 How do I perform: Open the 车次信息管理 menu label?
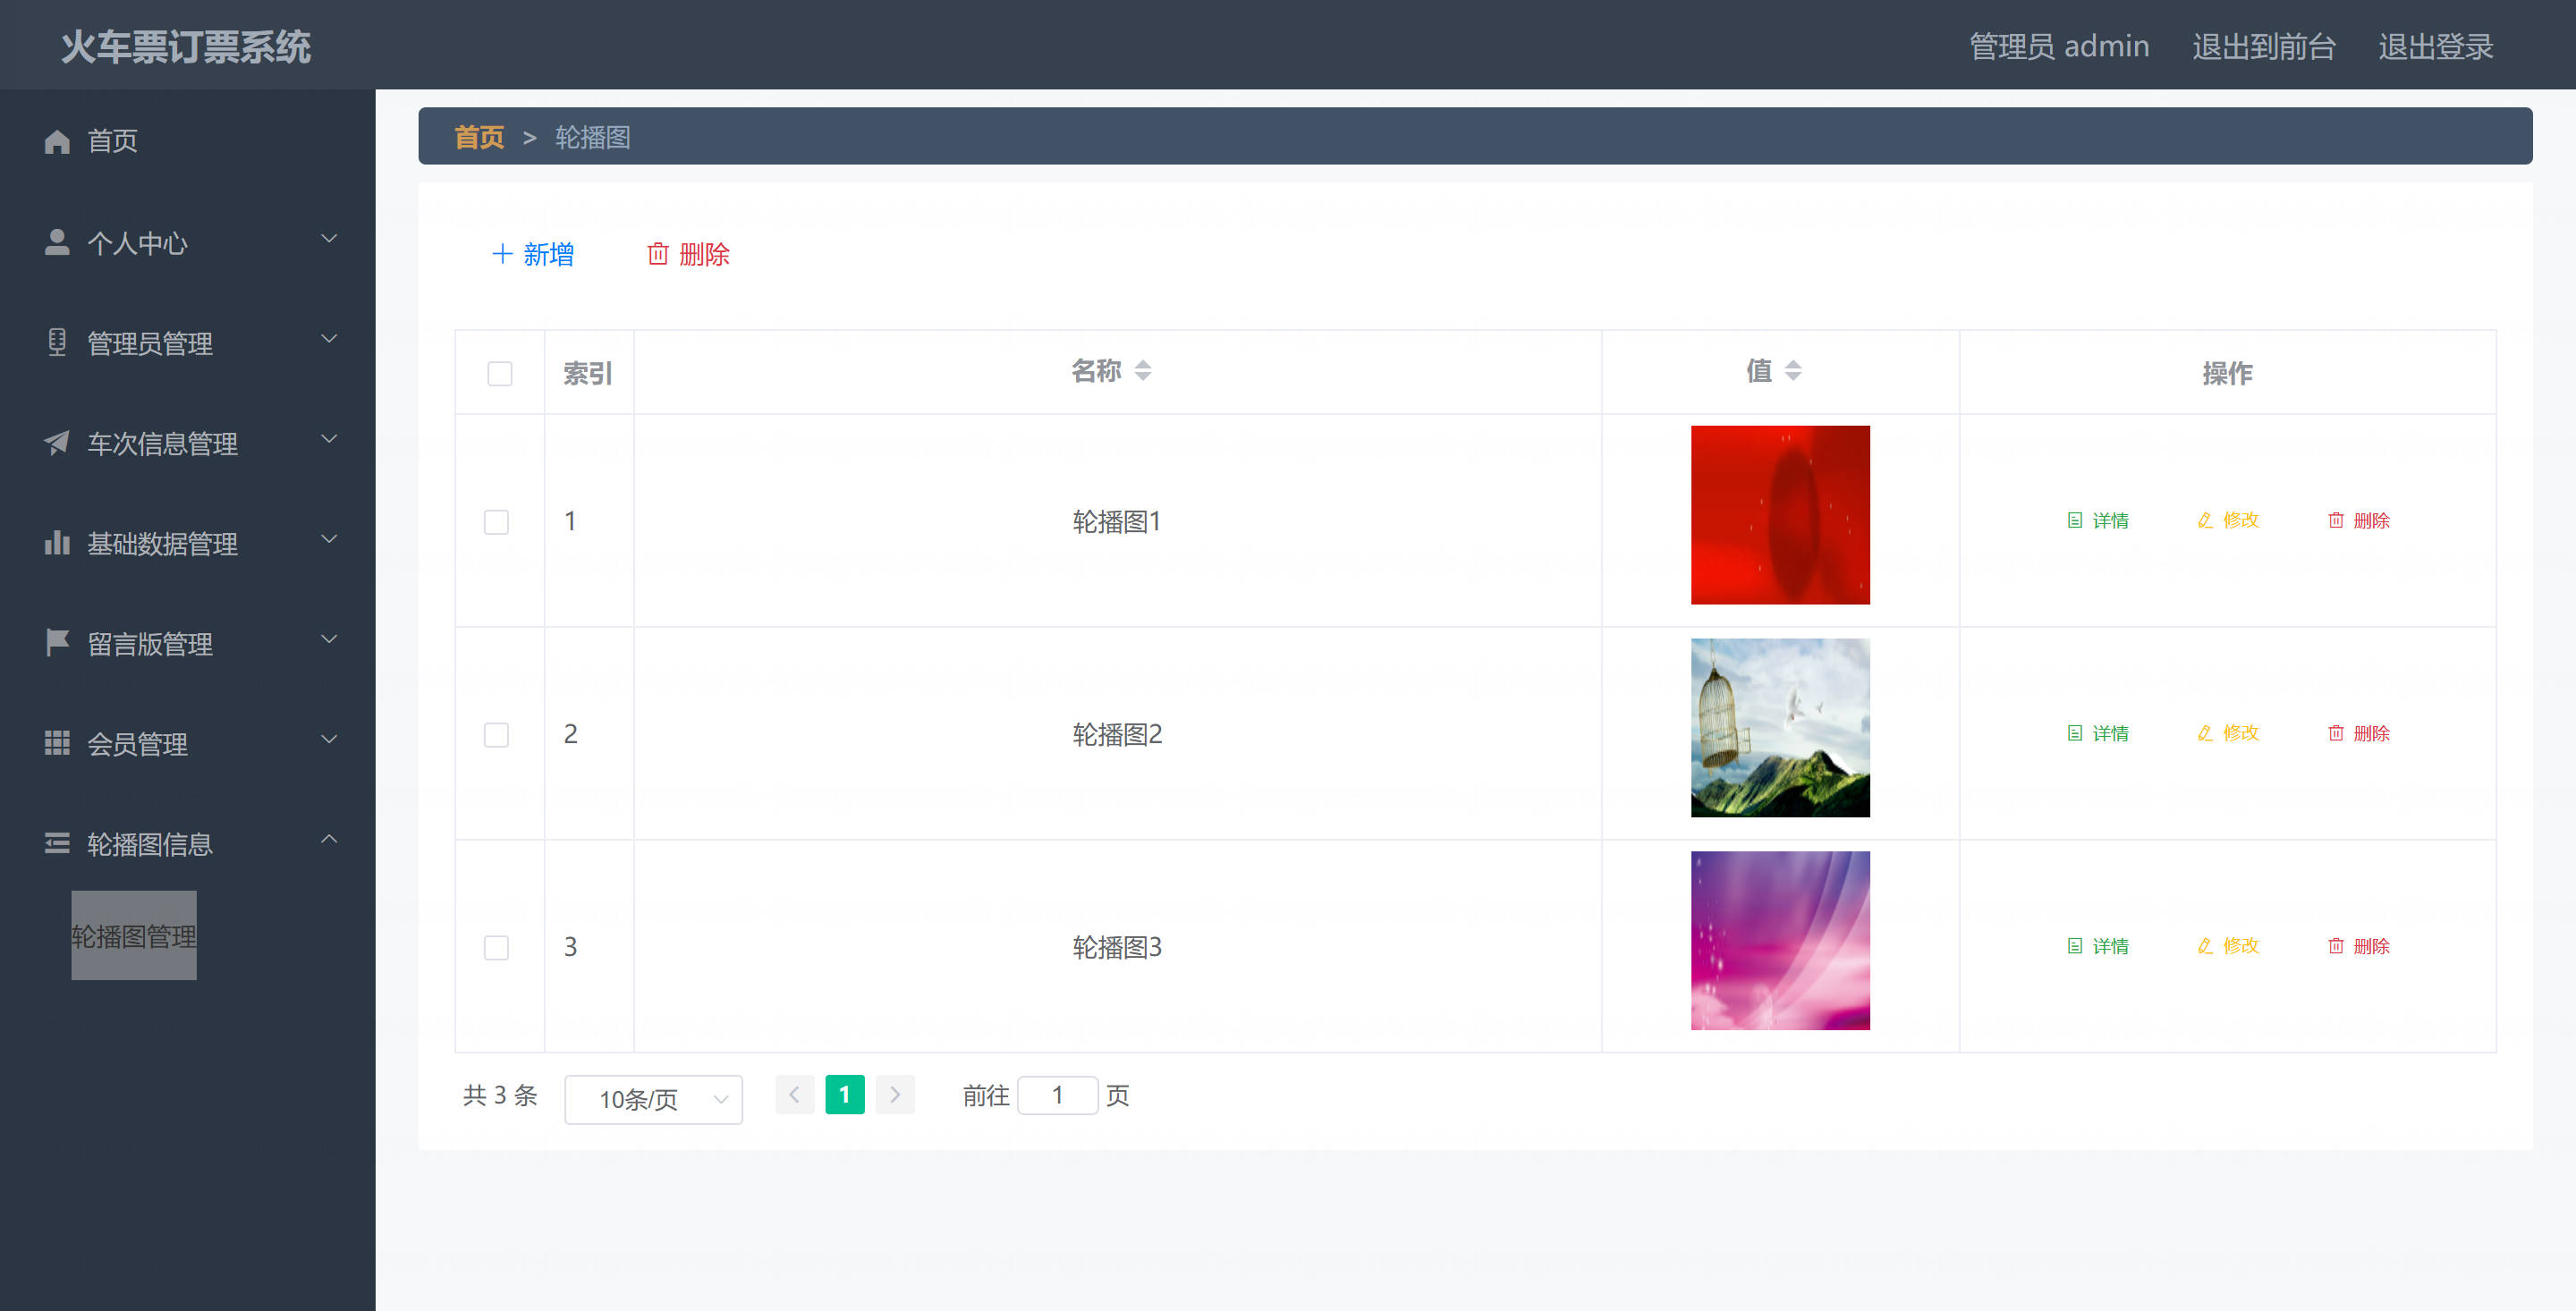pyautogui.click(x=162, y=443)
